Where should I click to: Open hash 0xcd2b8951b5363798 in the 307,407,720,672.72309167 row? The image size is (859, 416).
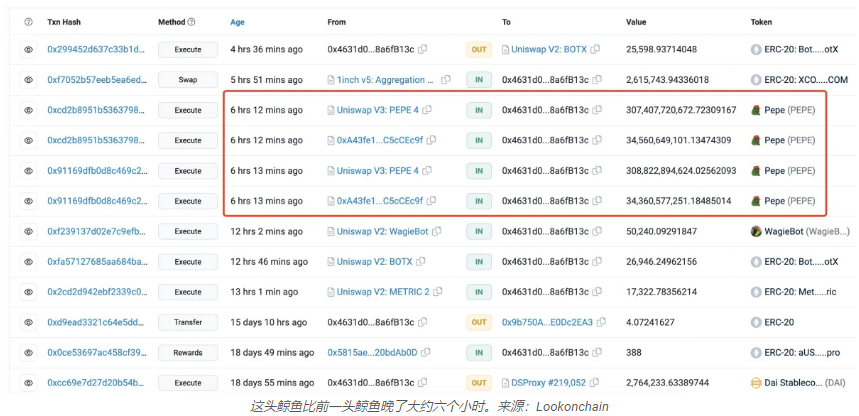(x=97, y=110)
